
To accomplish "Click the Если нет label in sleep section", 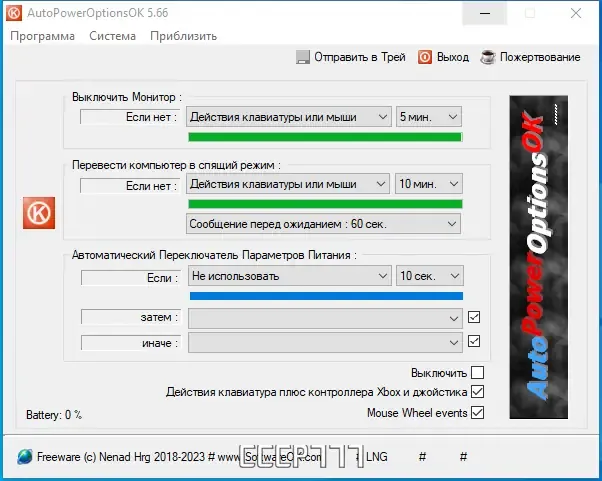I will [x=130, y=186].
